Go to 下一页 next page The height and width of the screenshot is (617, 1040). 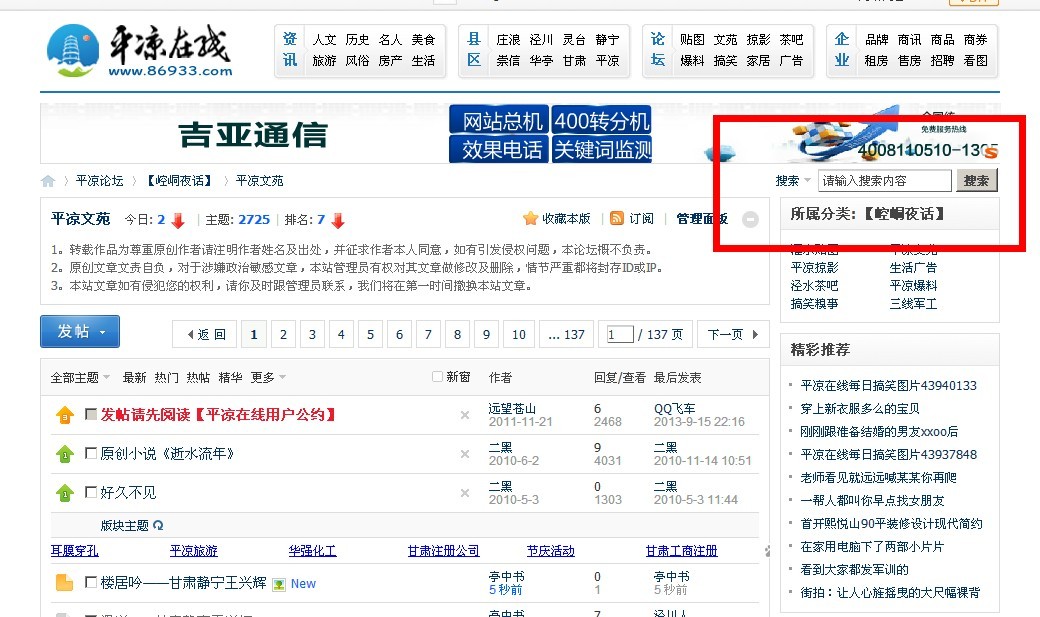click(733, 334)
